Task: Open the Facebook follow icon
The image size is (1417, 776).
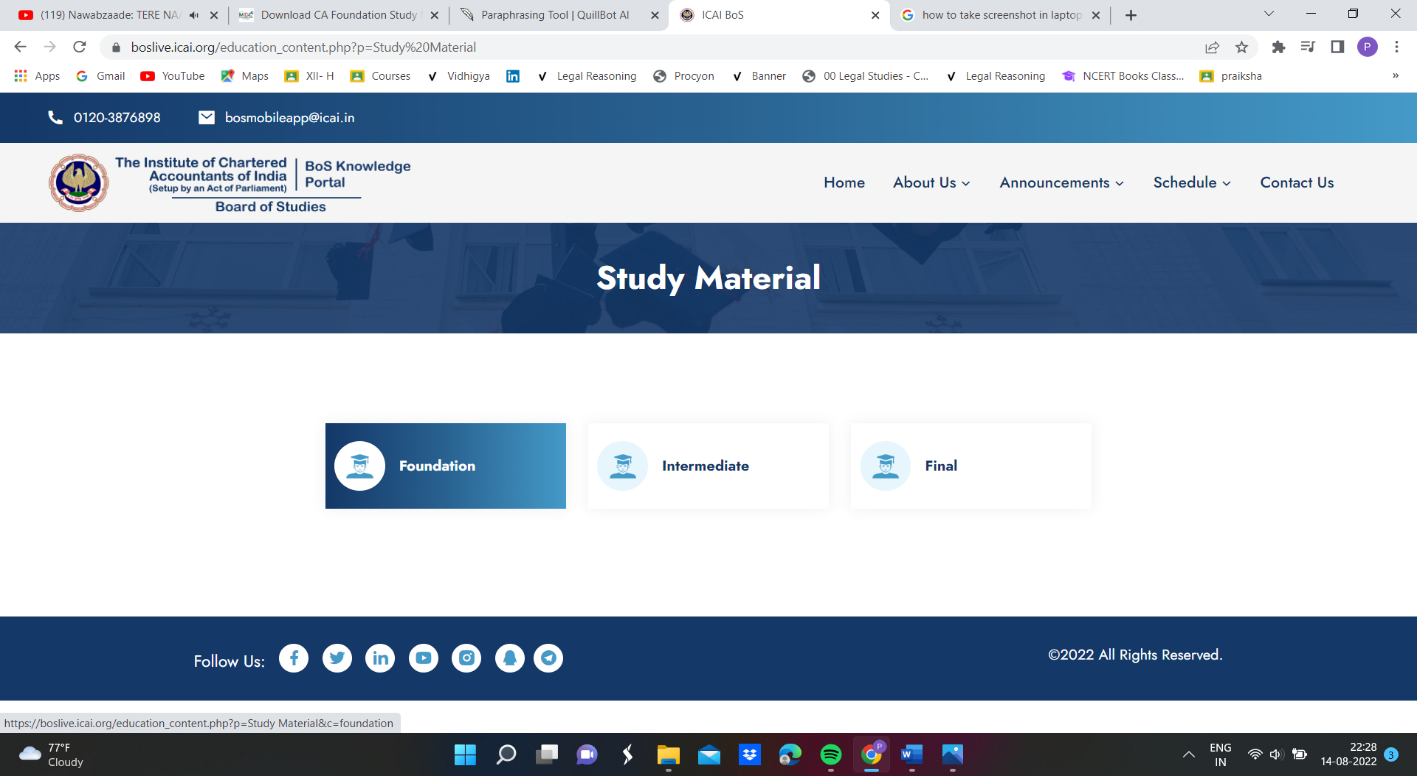Action: [293, 658]
